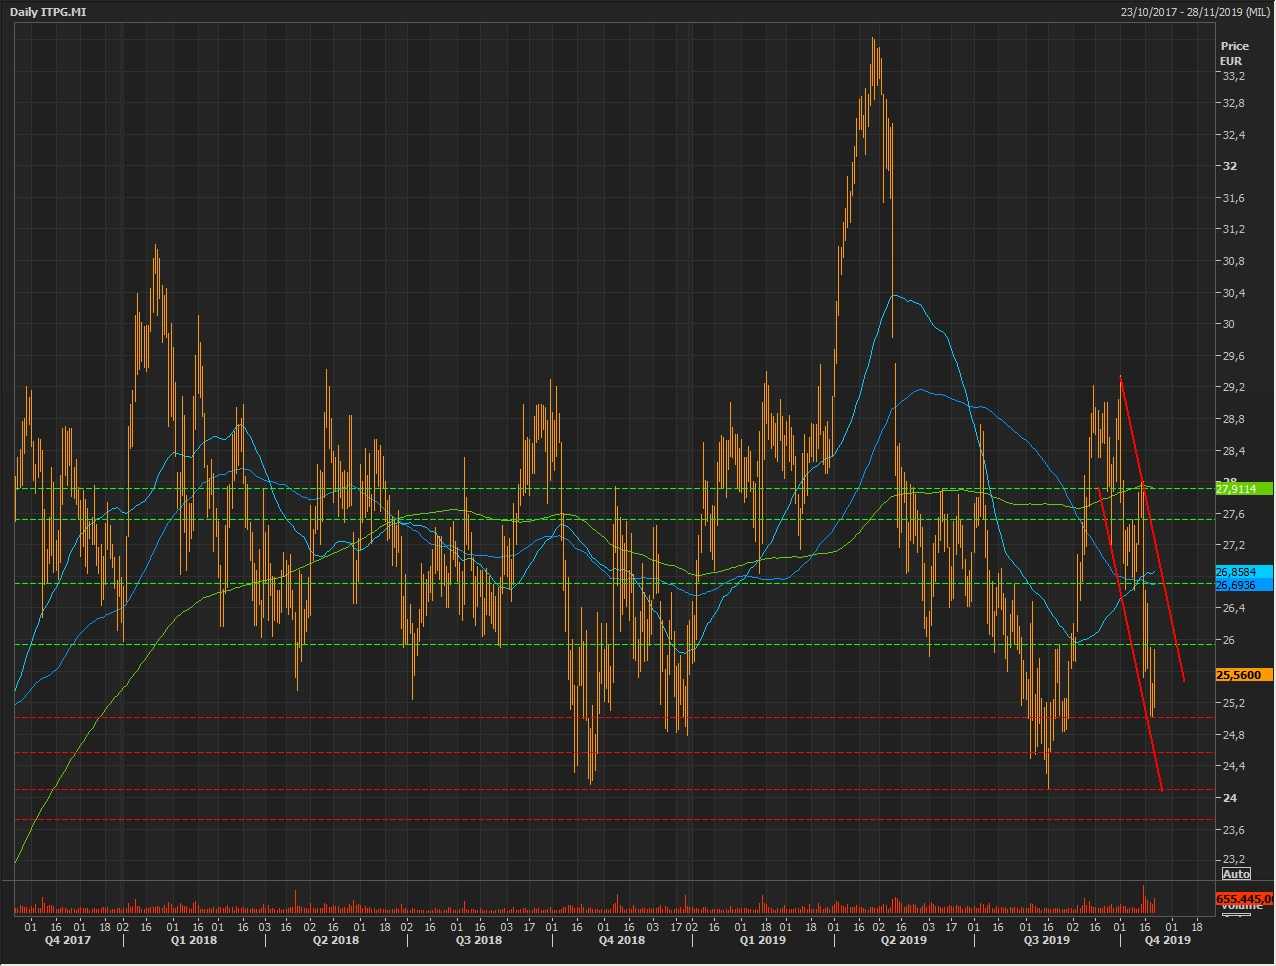Image resolution: width=1276 pixels, height=966 pixels.
Task: Click Q2 2019 on the time axis
Action: click(x=903, y=940)
